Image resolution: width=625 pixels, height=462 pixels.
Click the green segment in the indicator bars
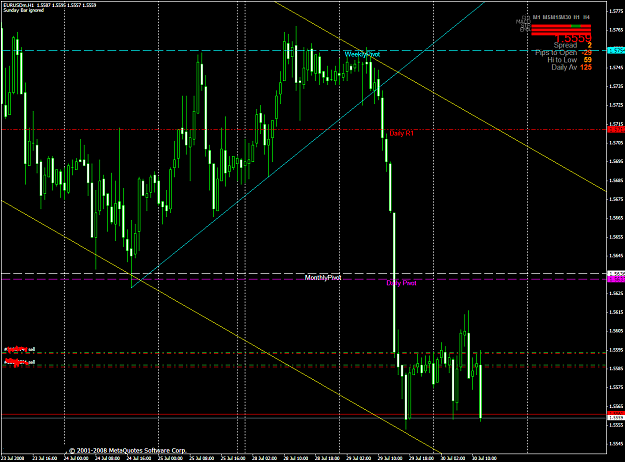pos(576,26)
